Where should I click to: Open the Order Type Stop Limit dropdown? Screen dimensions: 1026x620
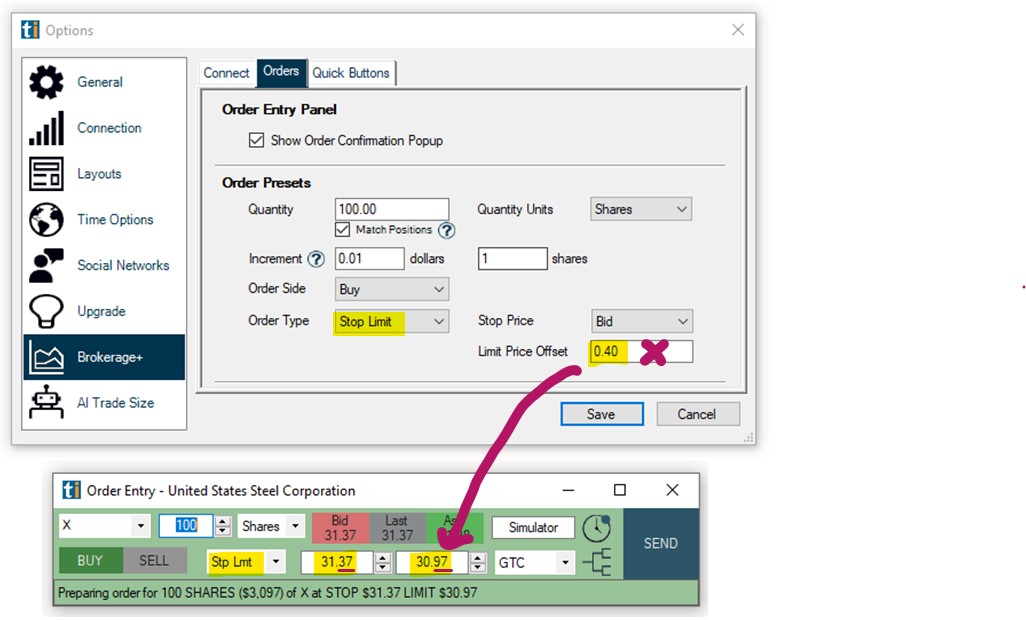(x=391, y=321)
